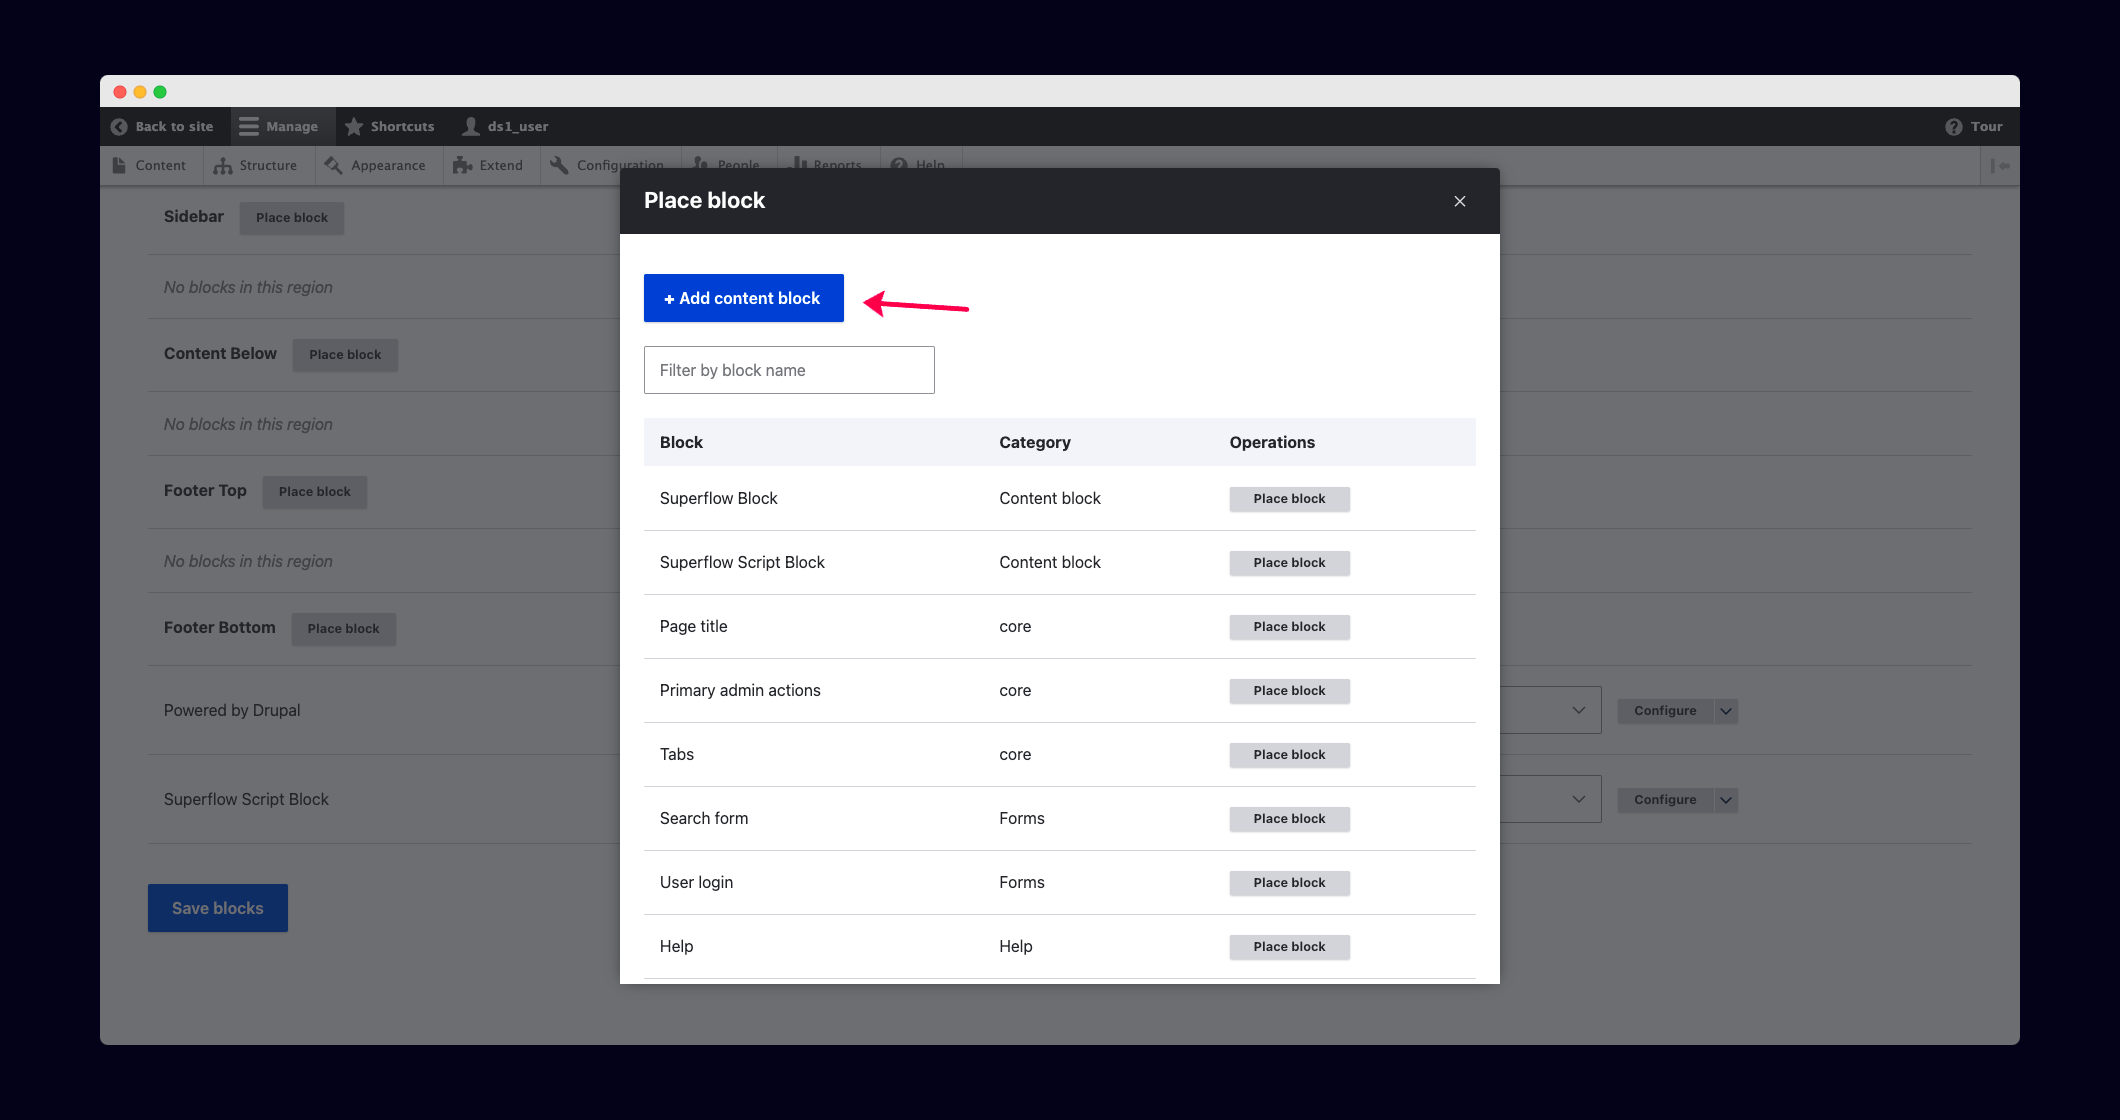
Task: Click the Back to site arrow icon
Action: (119, 127)
